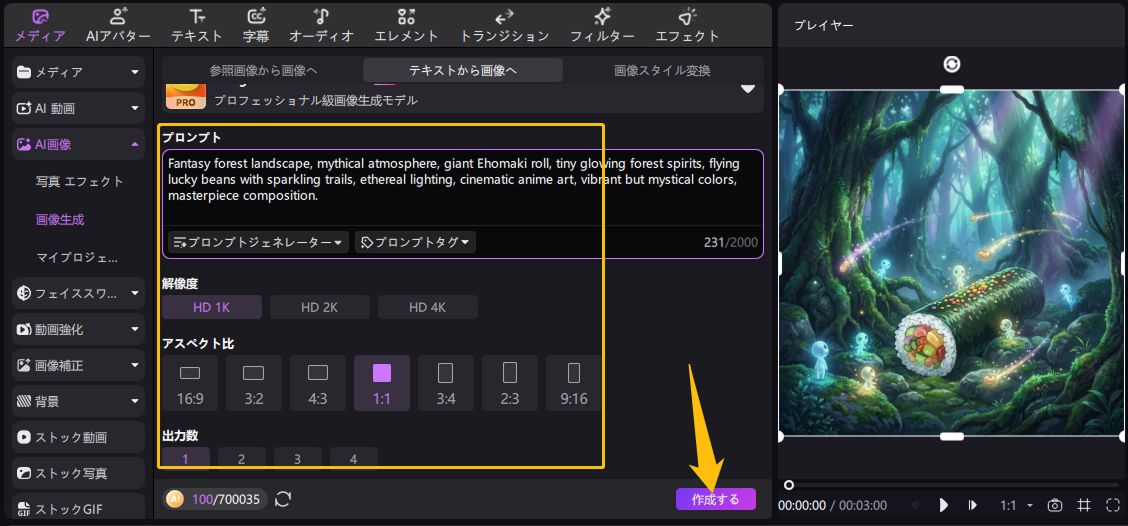Click the credits refresh icon

click(x=283, y=499)
